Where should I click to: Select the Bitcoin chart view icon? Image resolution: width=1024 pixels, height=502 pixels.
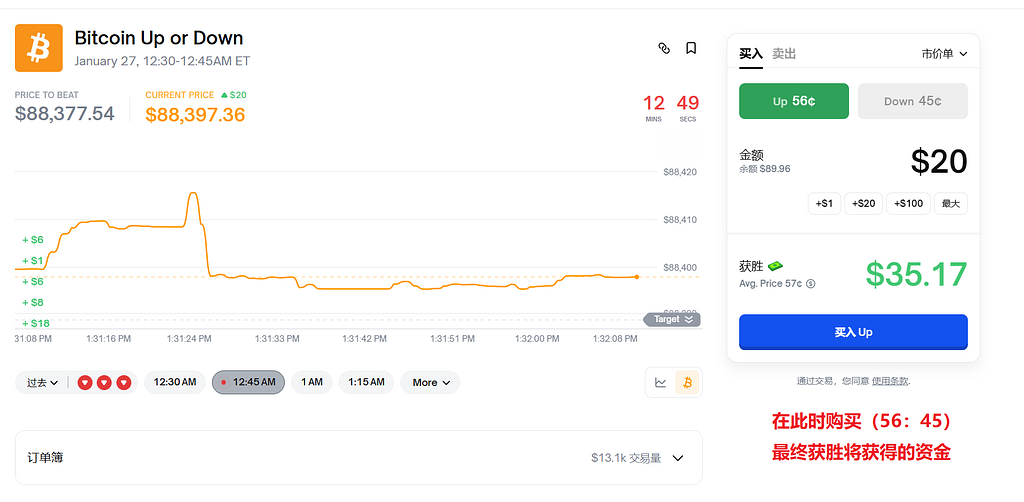pyautogui.click(x=687, y=382)
